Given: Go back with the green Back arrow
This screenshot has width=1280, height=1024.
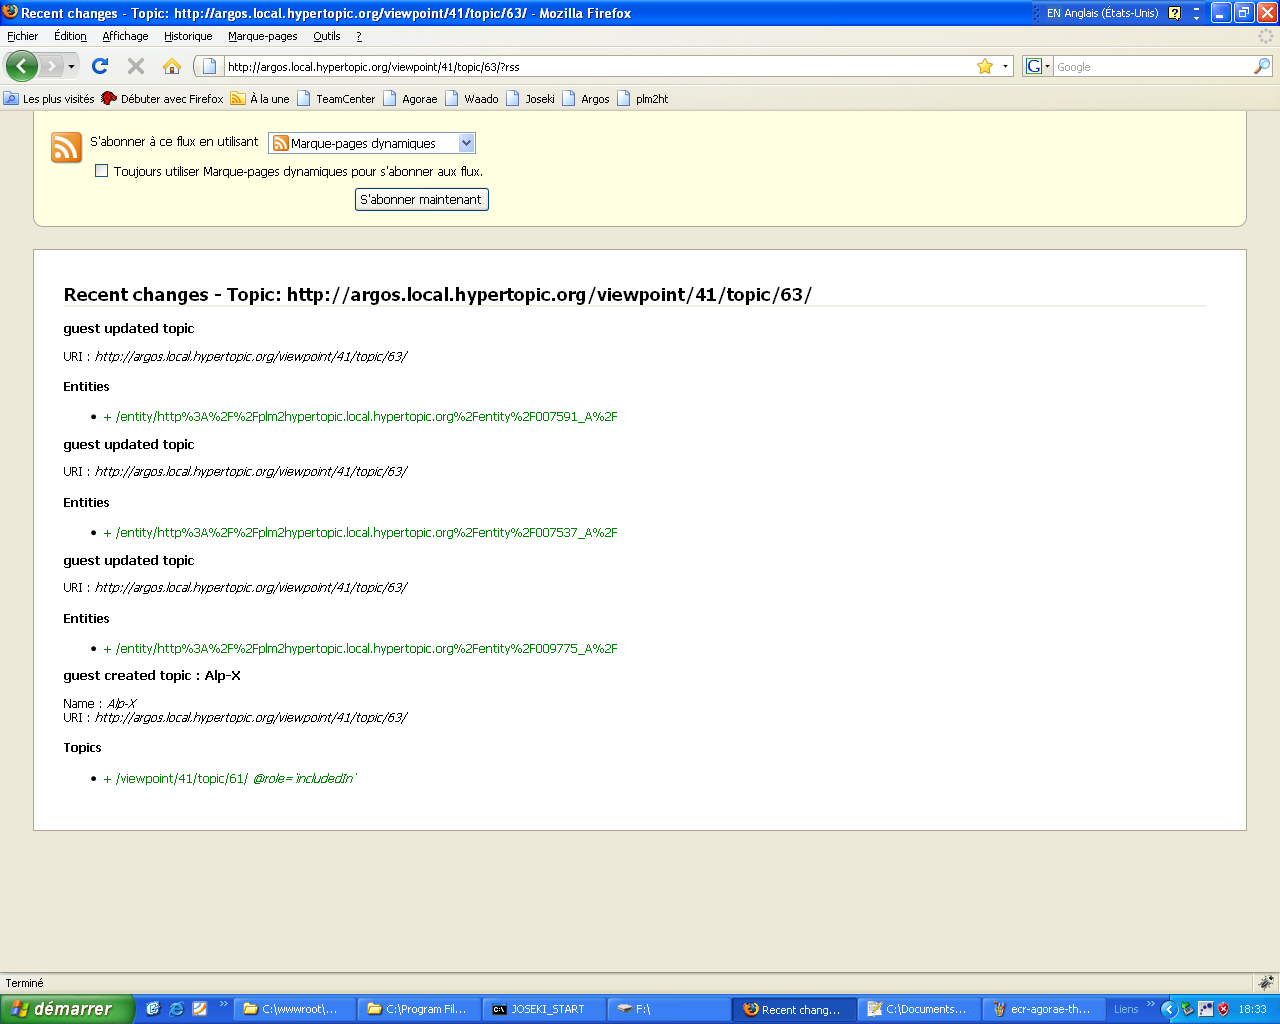Looking at the screenshot, I should click(x=22, y=66).
